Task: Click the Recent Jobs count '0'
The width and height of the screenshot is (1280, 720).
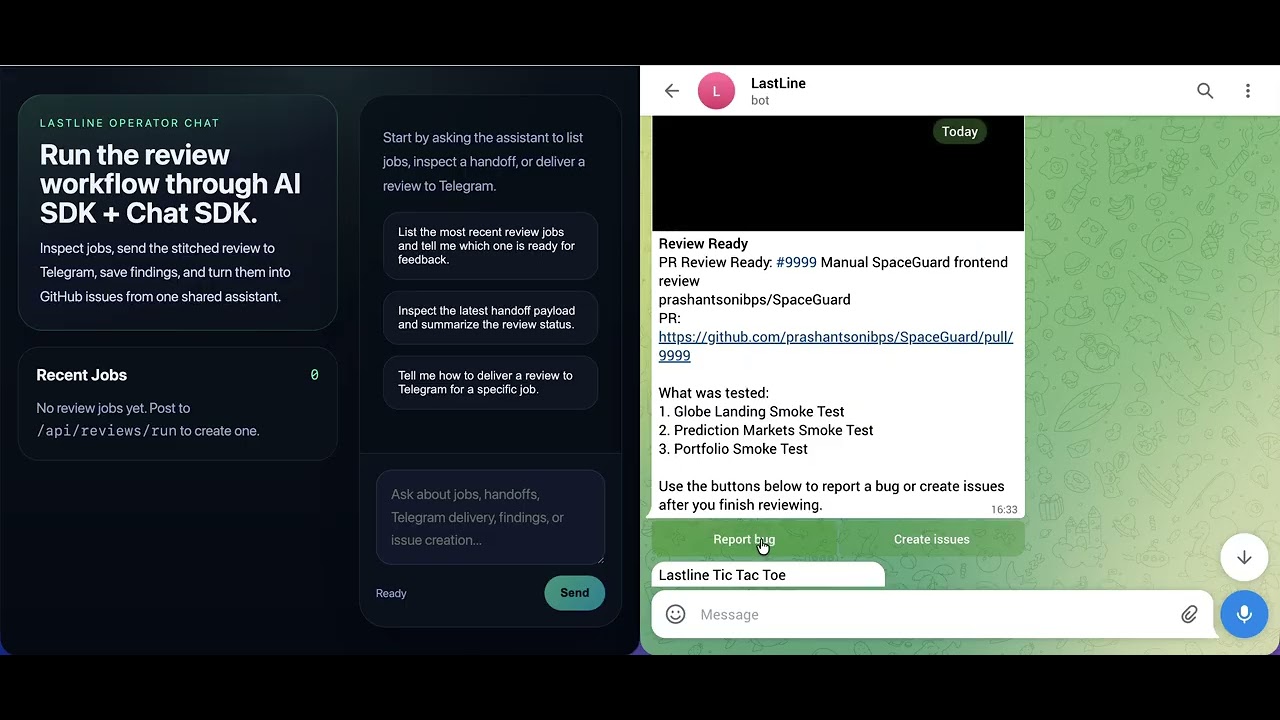Action: pos(314,375)
